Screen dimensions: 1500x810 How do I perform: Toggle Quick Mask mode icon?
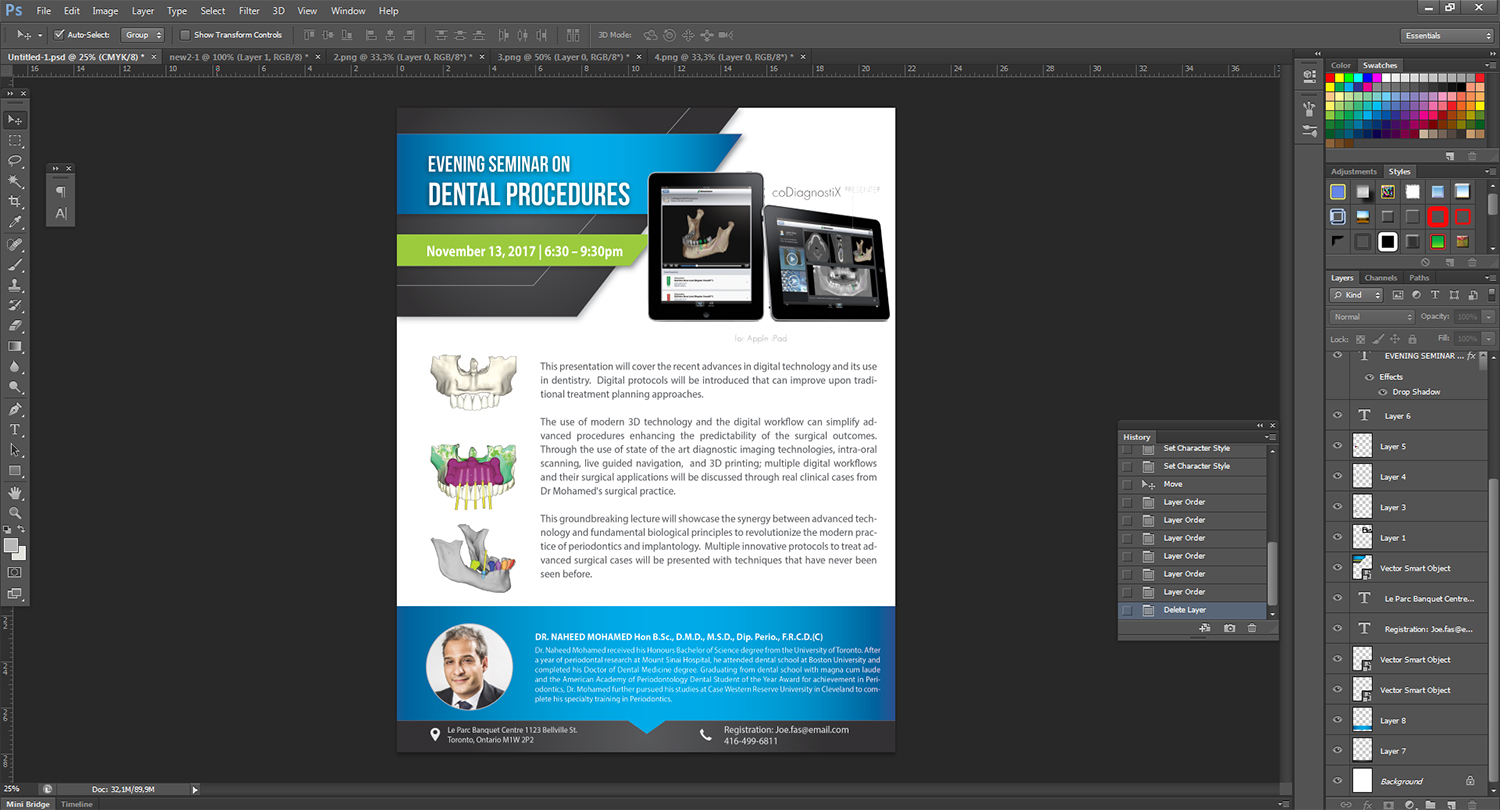[x=15, y=572]
